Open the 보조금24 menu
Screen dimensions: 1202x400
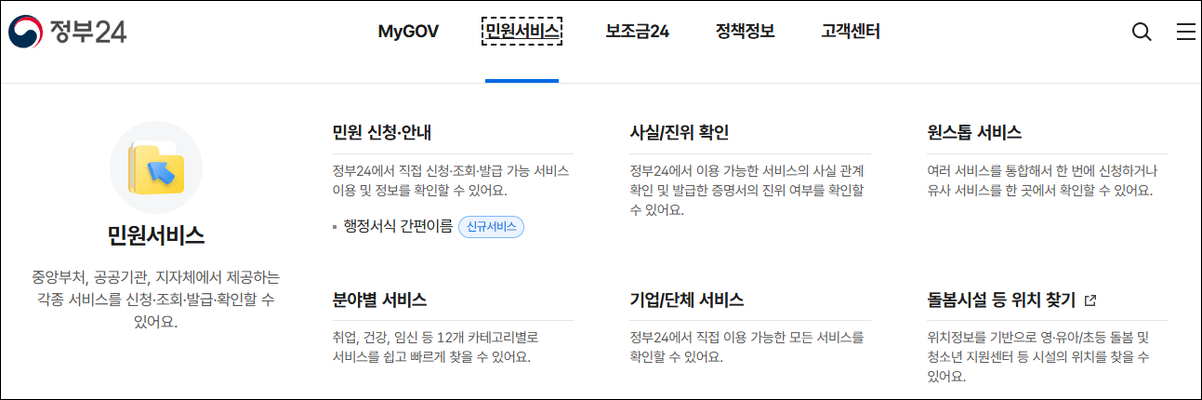637,31
